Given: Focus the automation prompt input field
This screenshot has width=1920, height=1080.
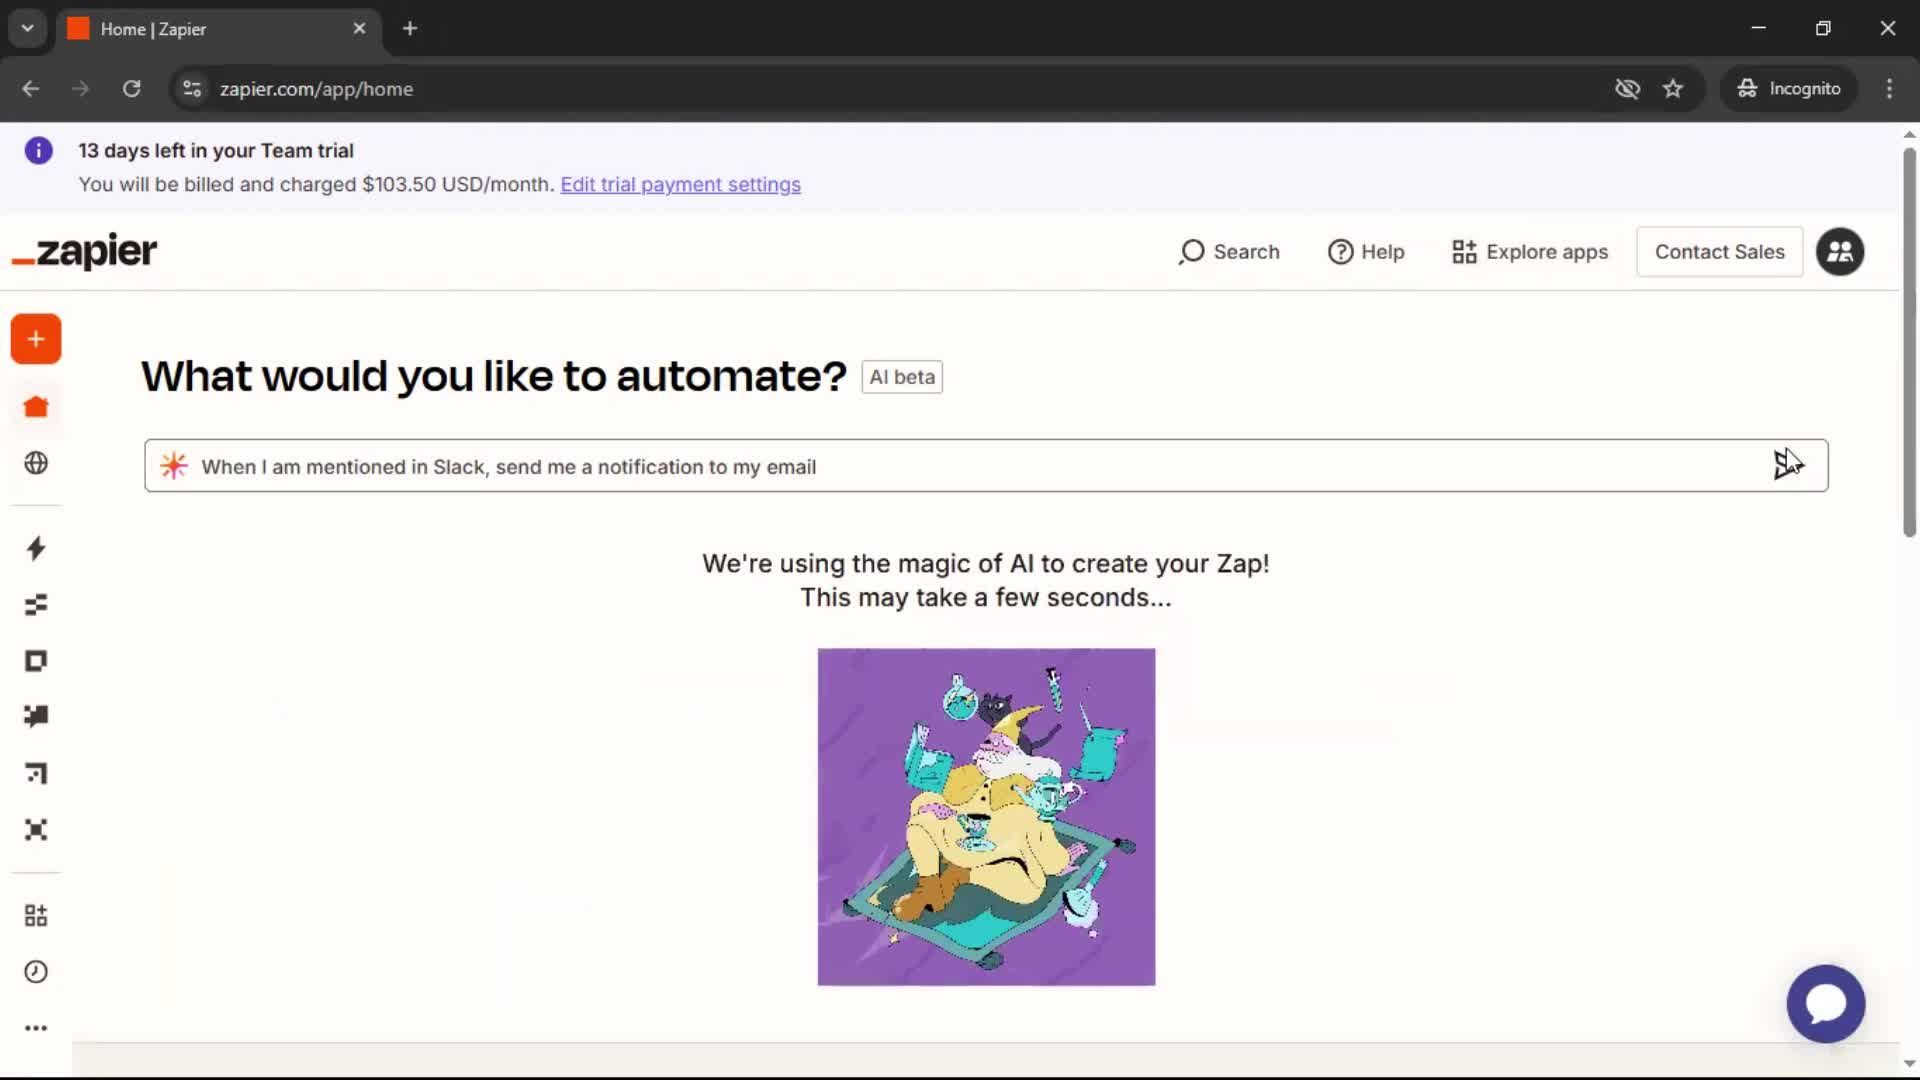Looking at the screenshot, I should (986, 466).
